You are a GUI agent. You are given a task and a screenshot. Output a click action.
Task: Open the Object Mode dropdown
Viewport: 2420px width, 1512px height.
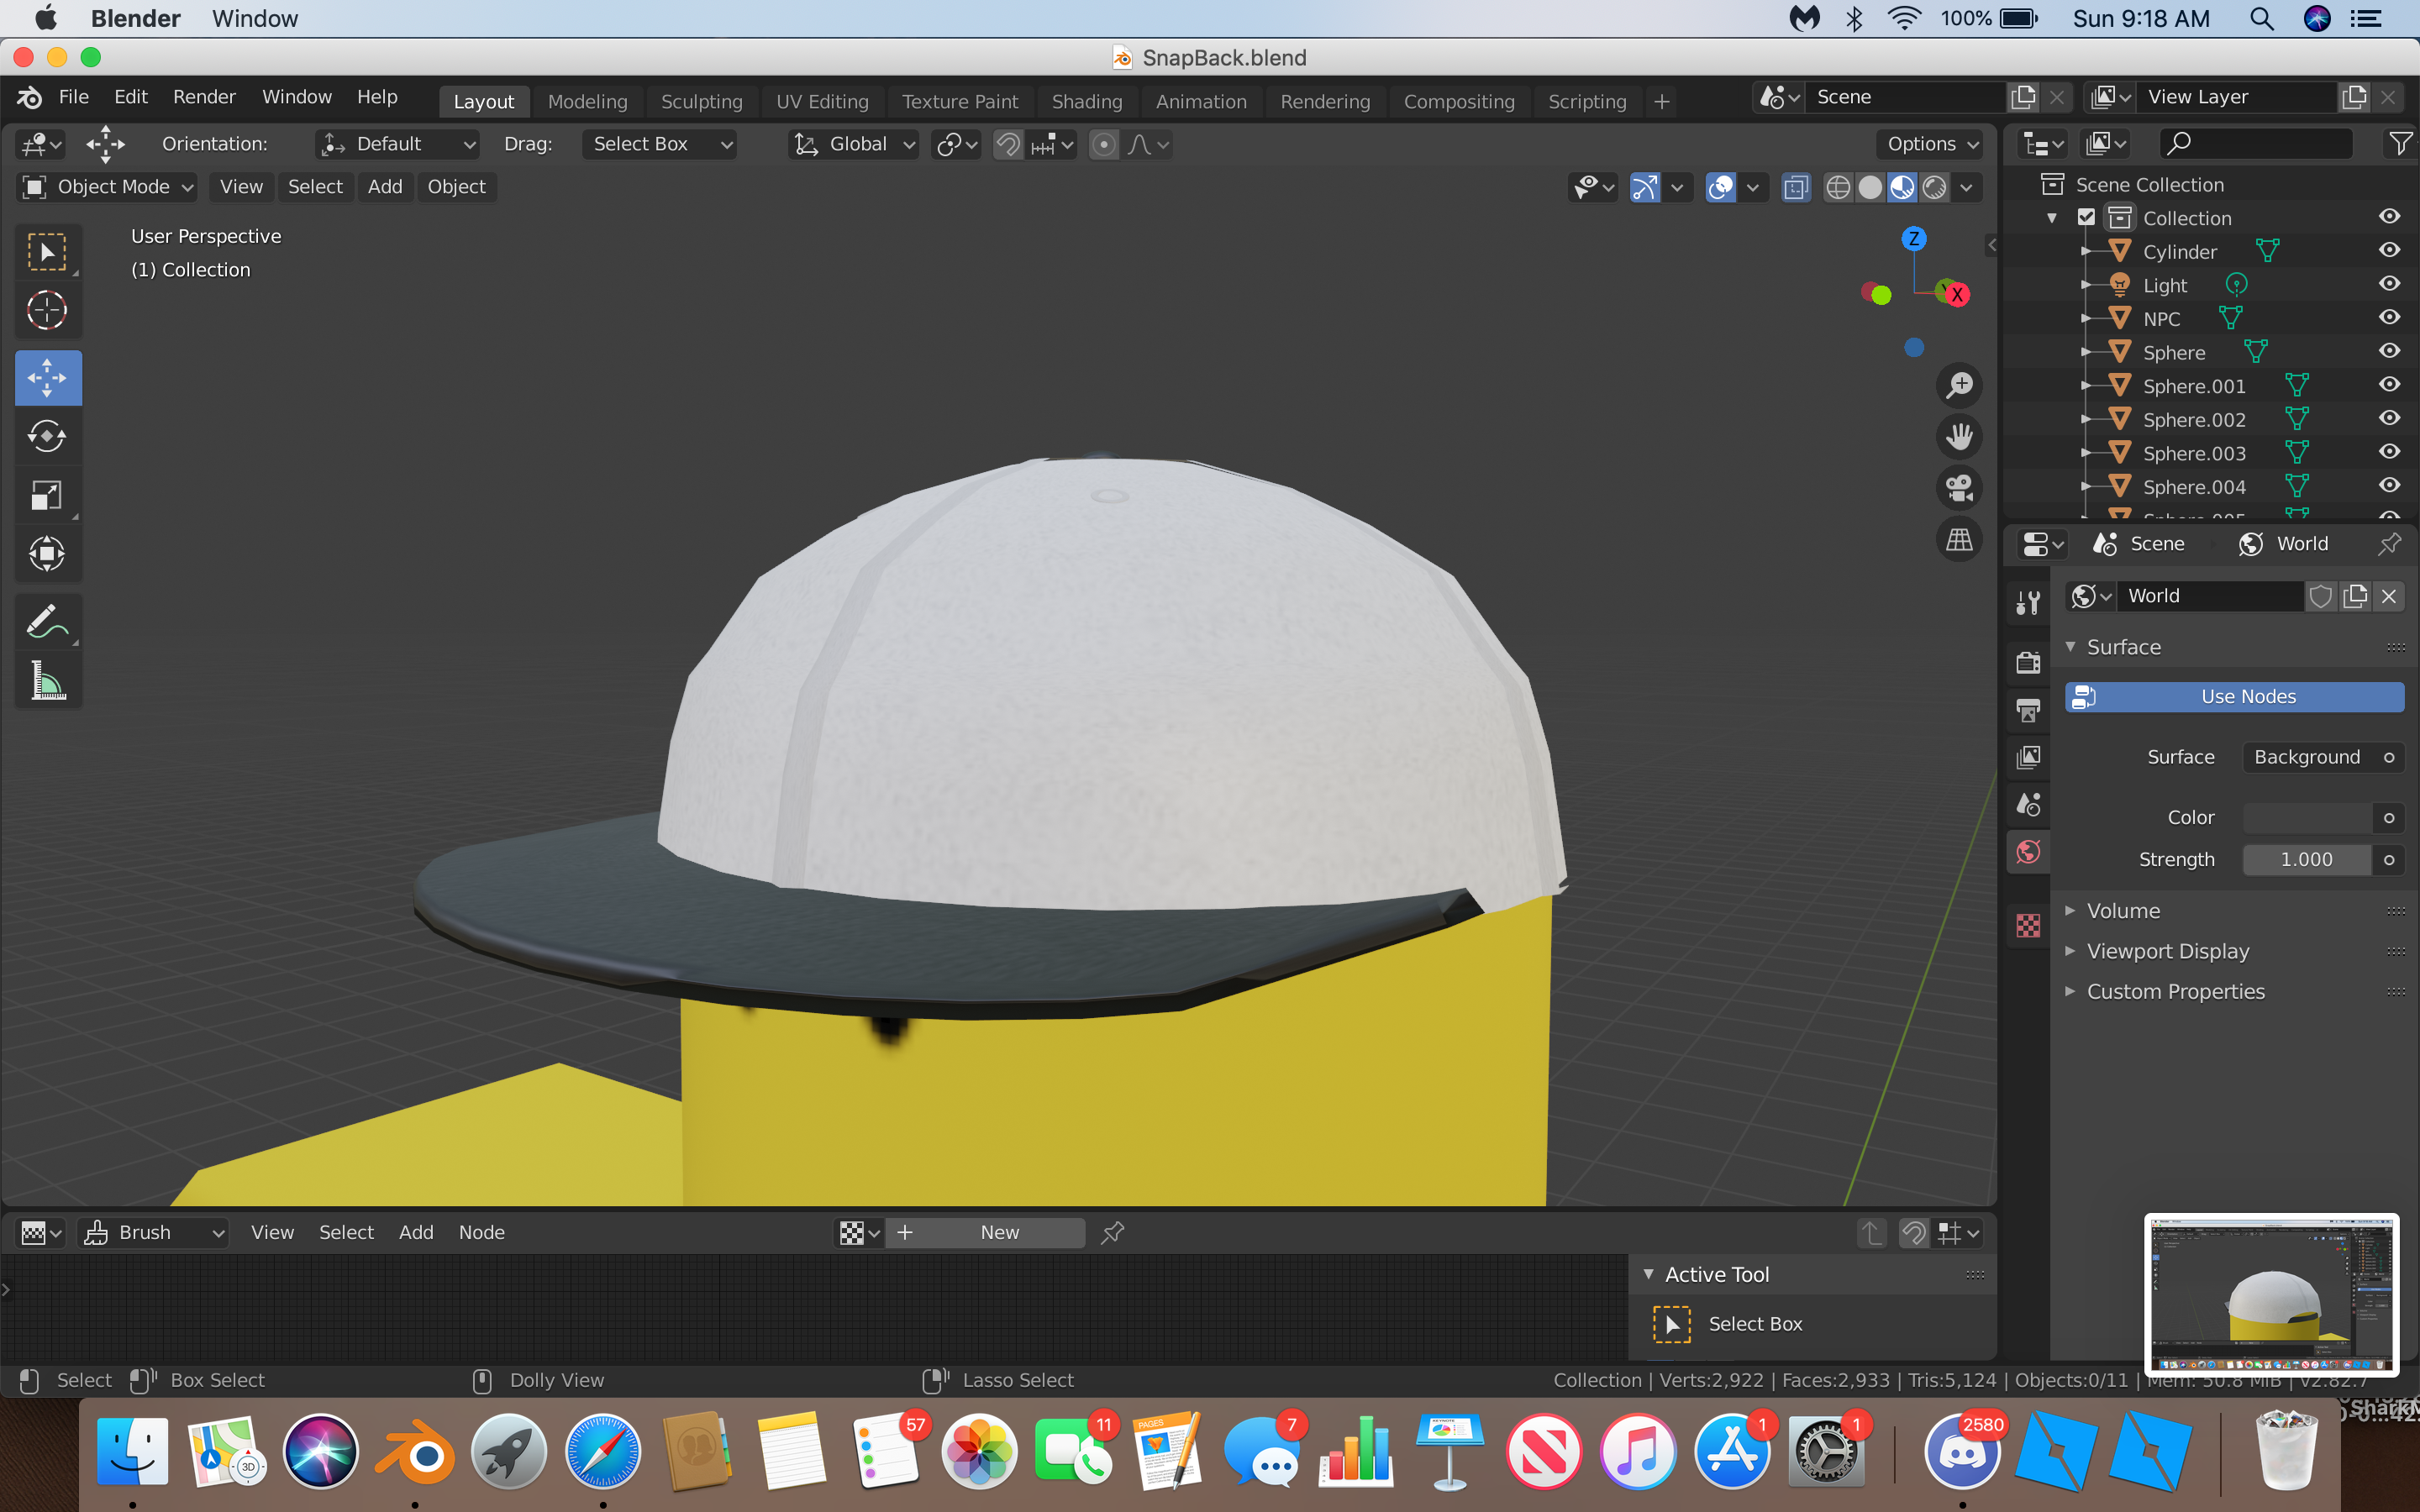107,187
